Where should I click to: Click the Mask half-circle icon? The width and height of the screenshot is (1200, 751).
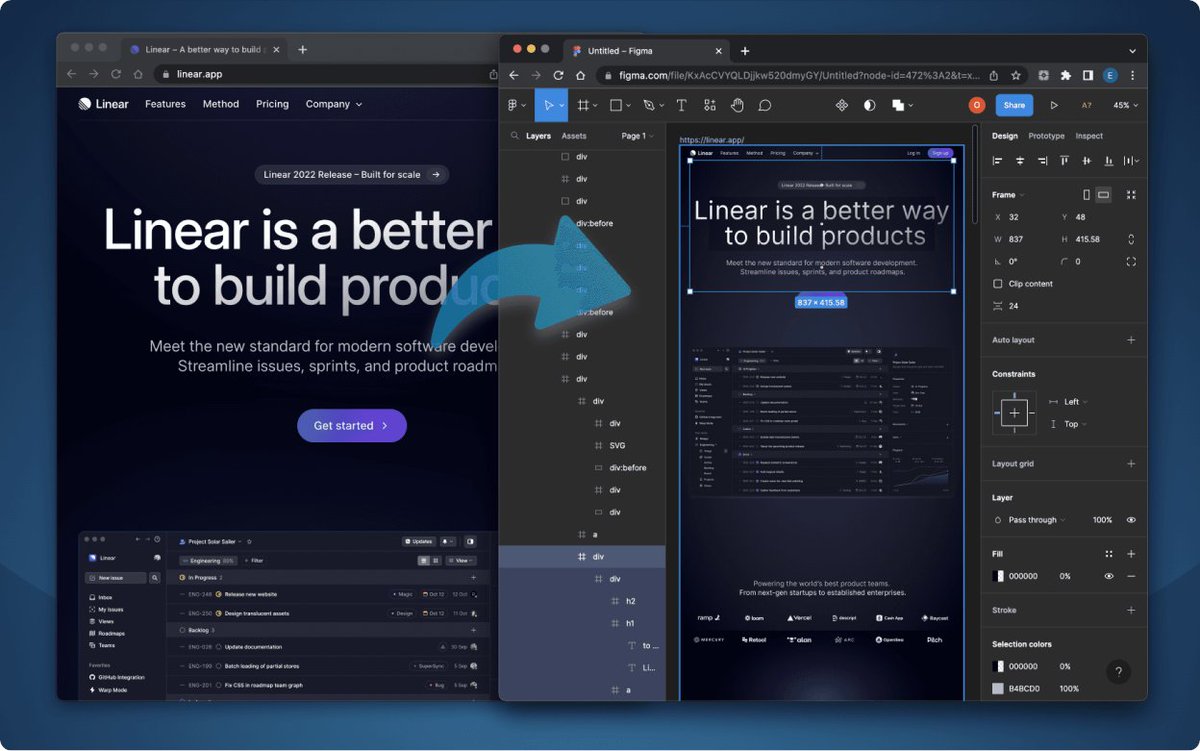click(869, 105)
